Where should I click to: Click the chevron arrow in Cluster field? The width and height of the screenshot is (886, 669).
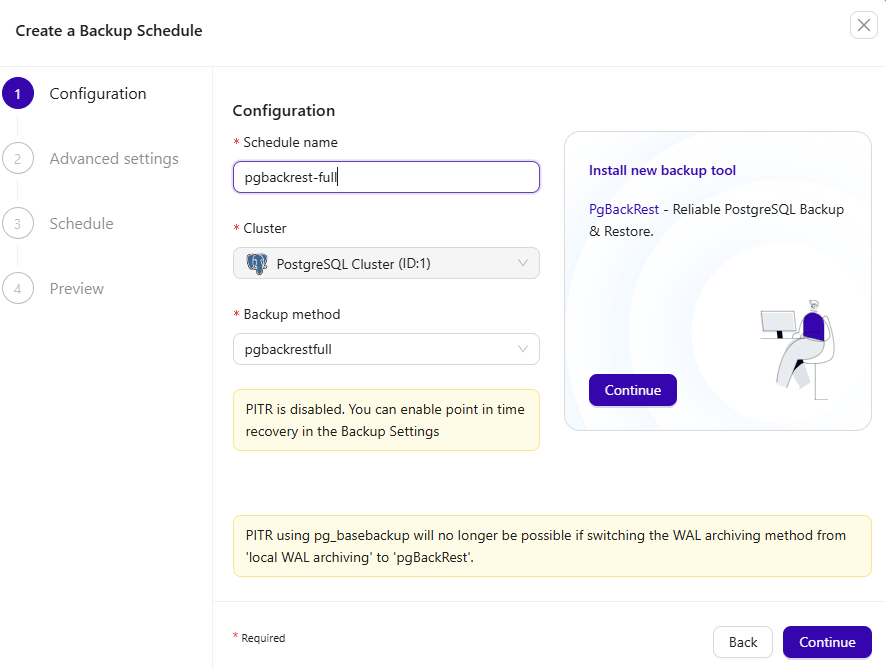[x=523, y=264]
